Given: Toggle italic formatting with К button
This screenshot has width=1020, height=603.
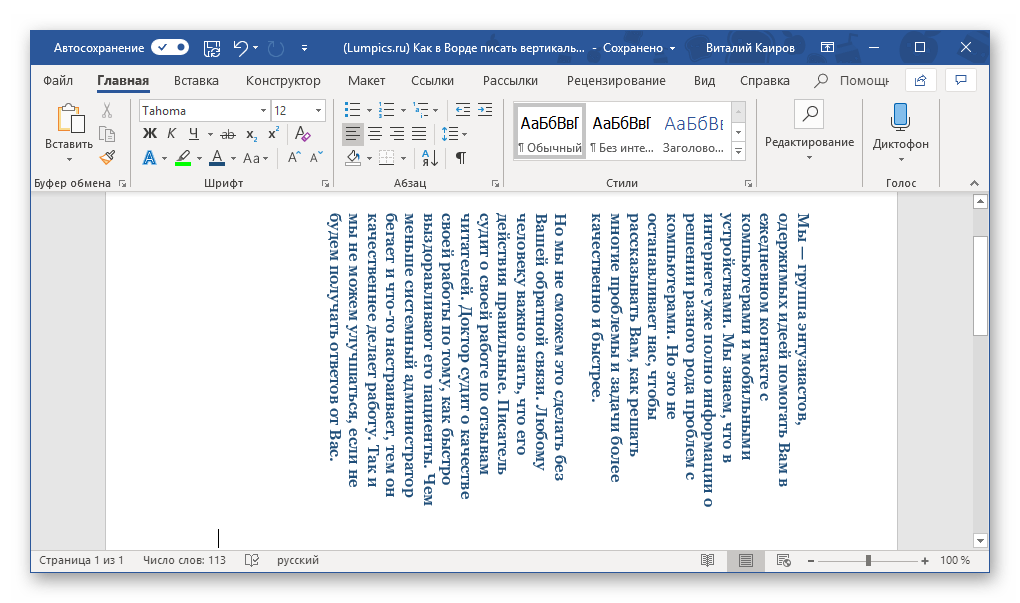Looking at the screenshot, I should point(171,133).
